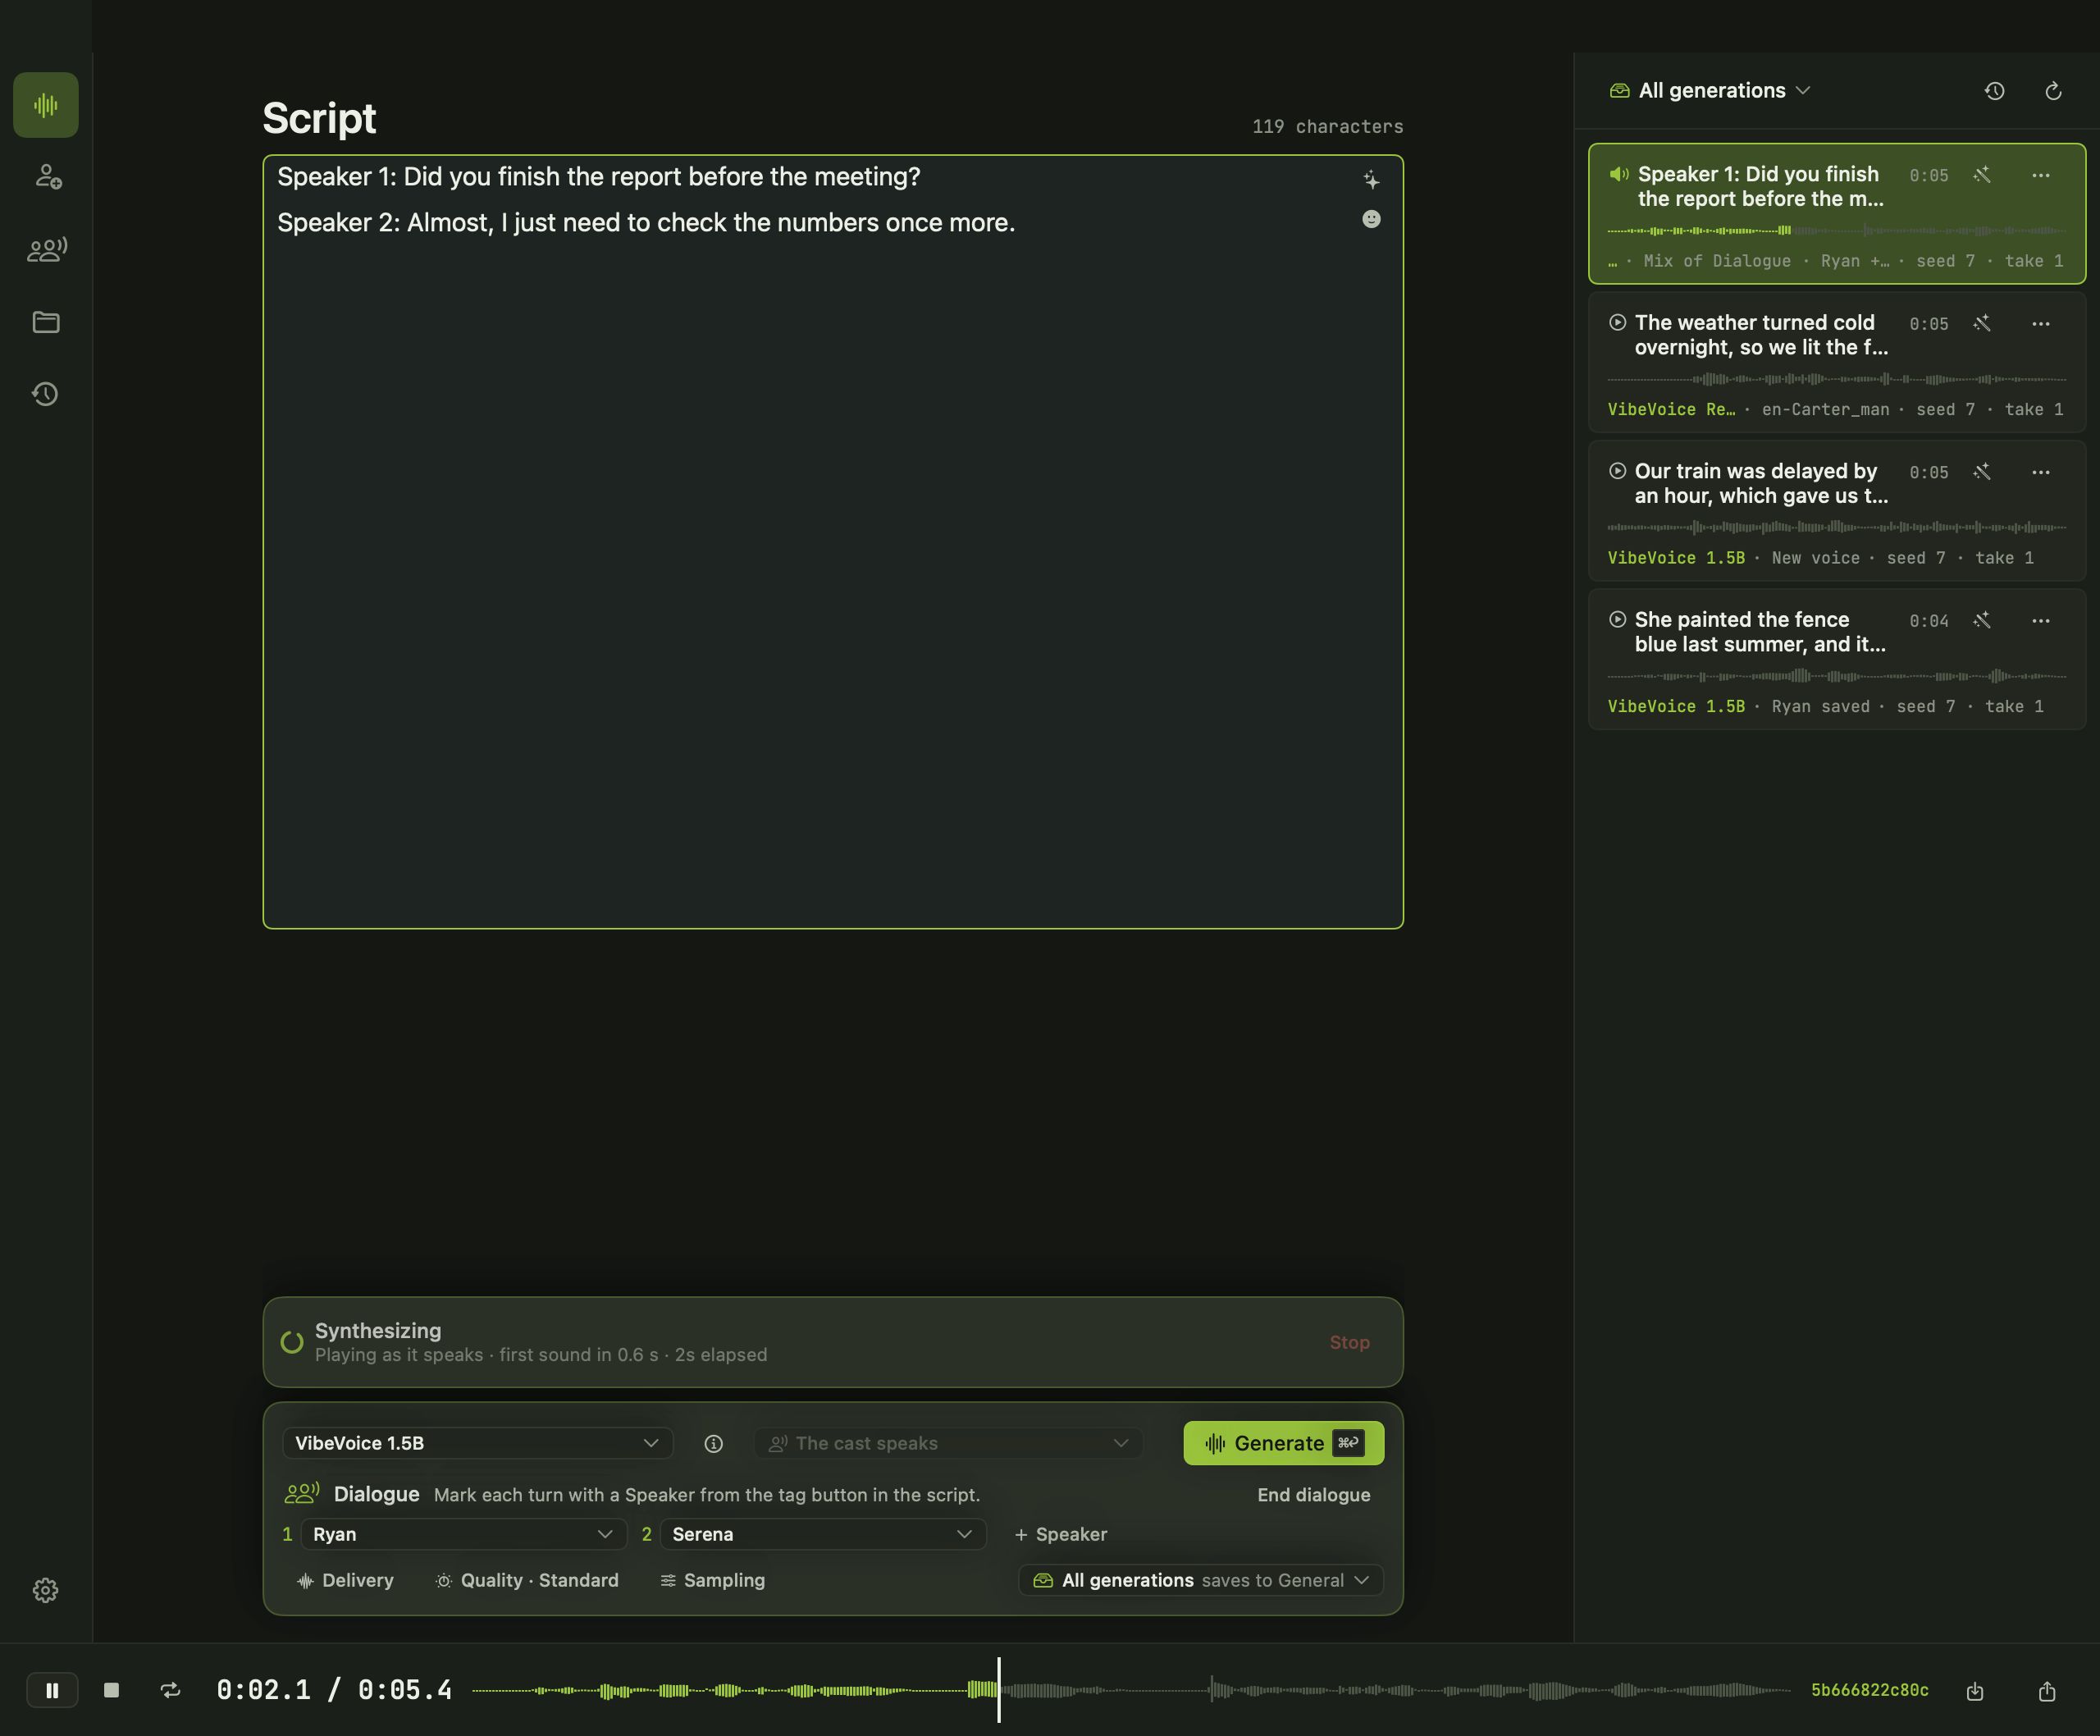
Task: Click inside the Script text area
Action: pyautogui.click(x=833, y=542)
